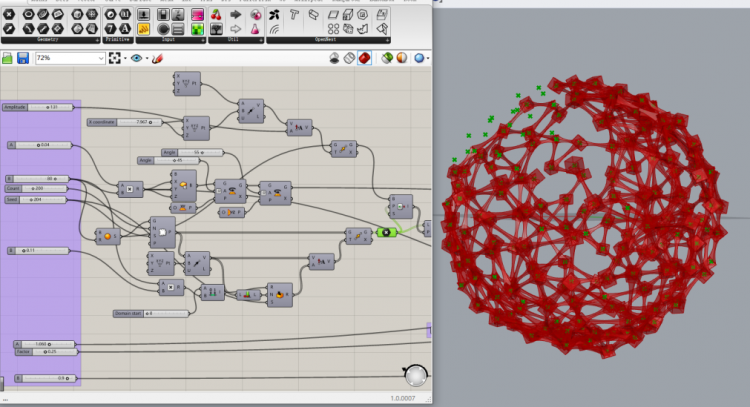Click the Amplitude number slider

[x=38, y=107]
